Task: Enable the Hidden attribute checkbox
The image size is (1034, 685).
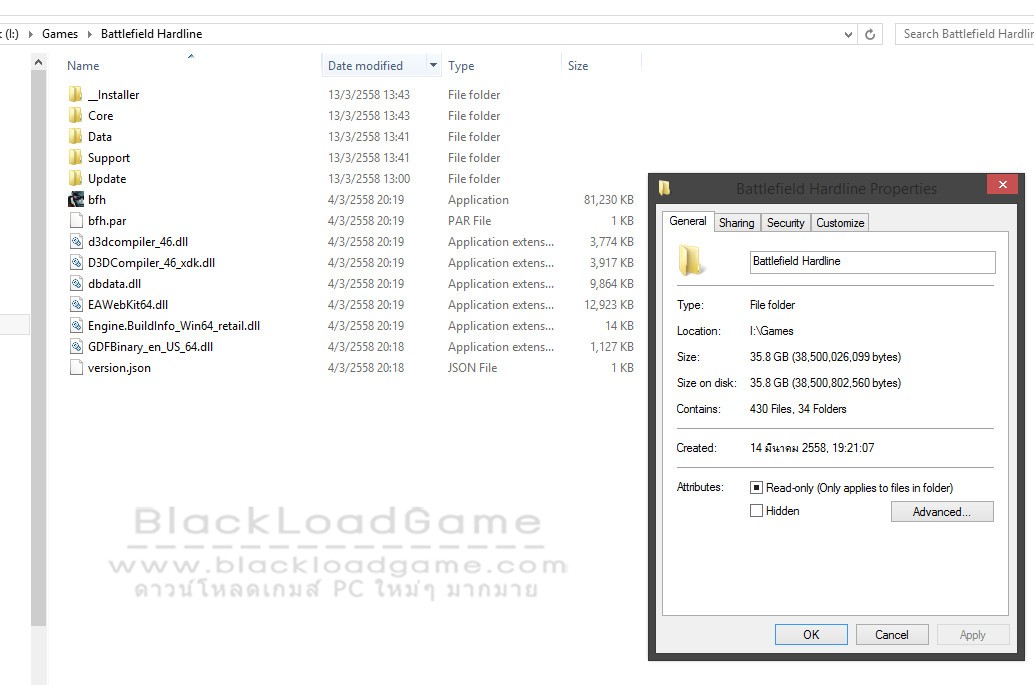Action: (x=756, y=511)
